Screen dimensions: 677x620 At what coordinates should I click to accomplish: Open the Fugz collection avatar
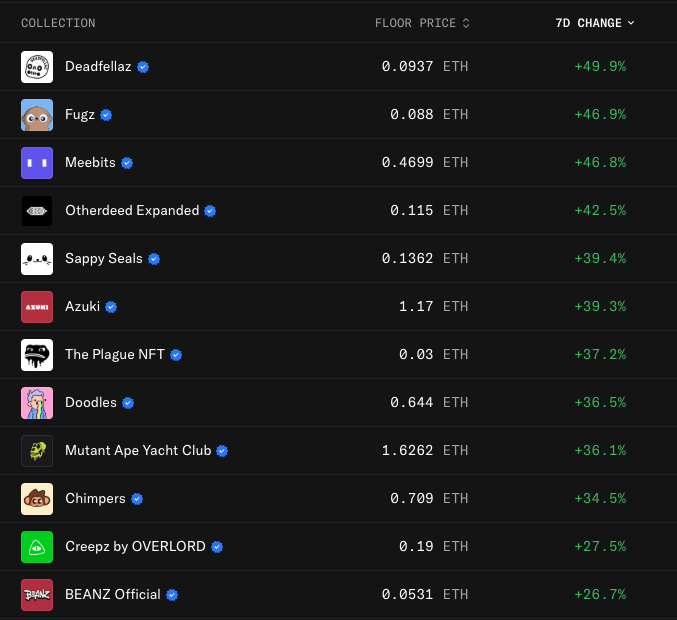click(37, 115)
